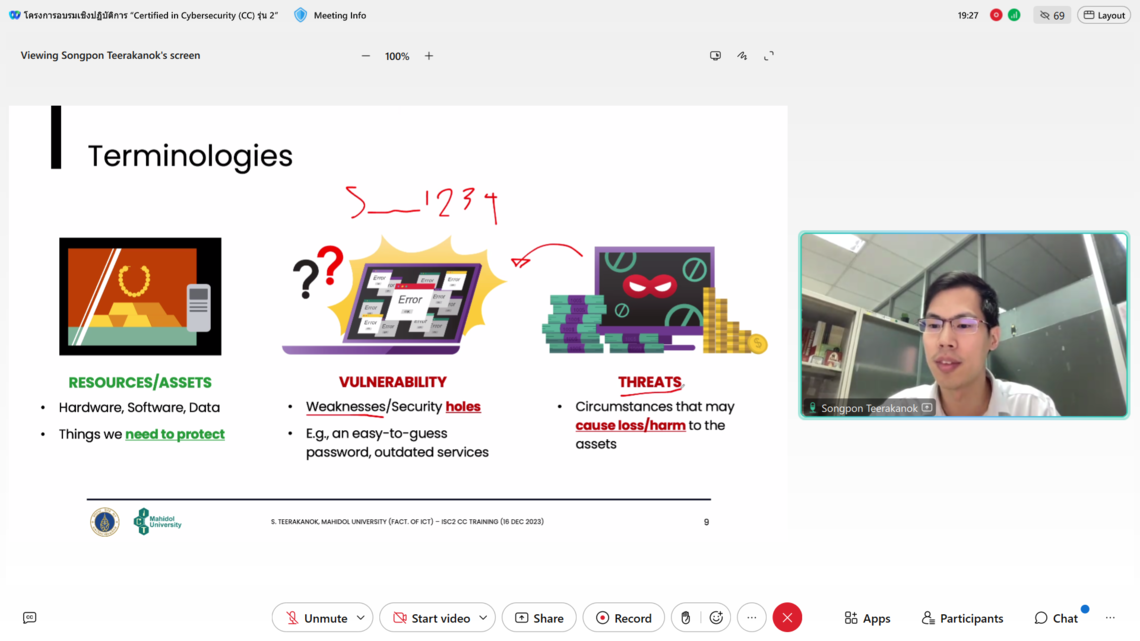
Task: Open the Layout options menu
Action: (1104, 15)
